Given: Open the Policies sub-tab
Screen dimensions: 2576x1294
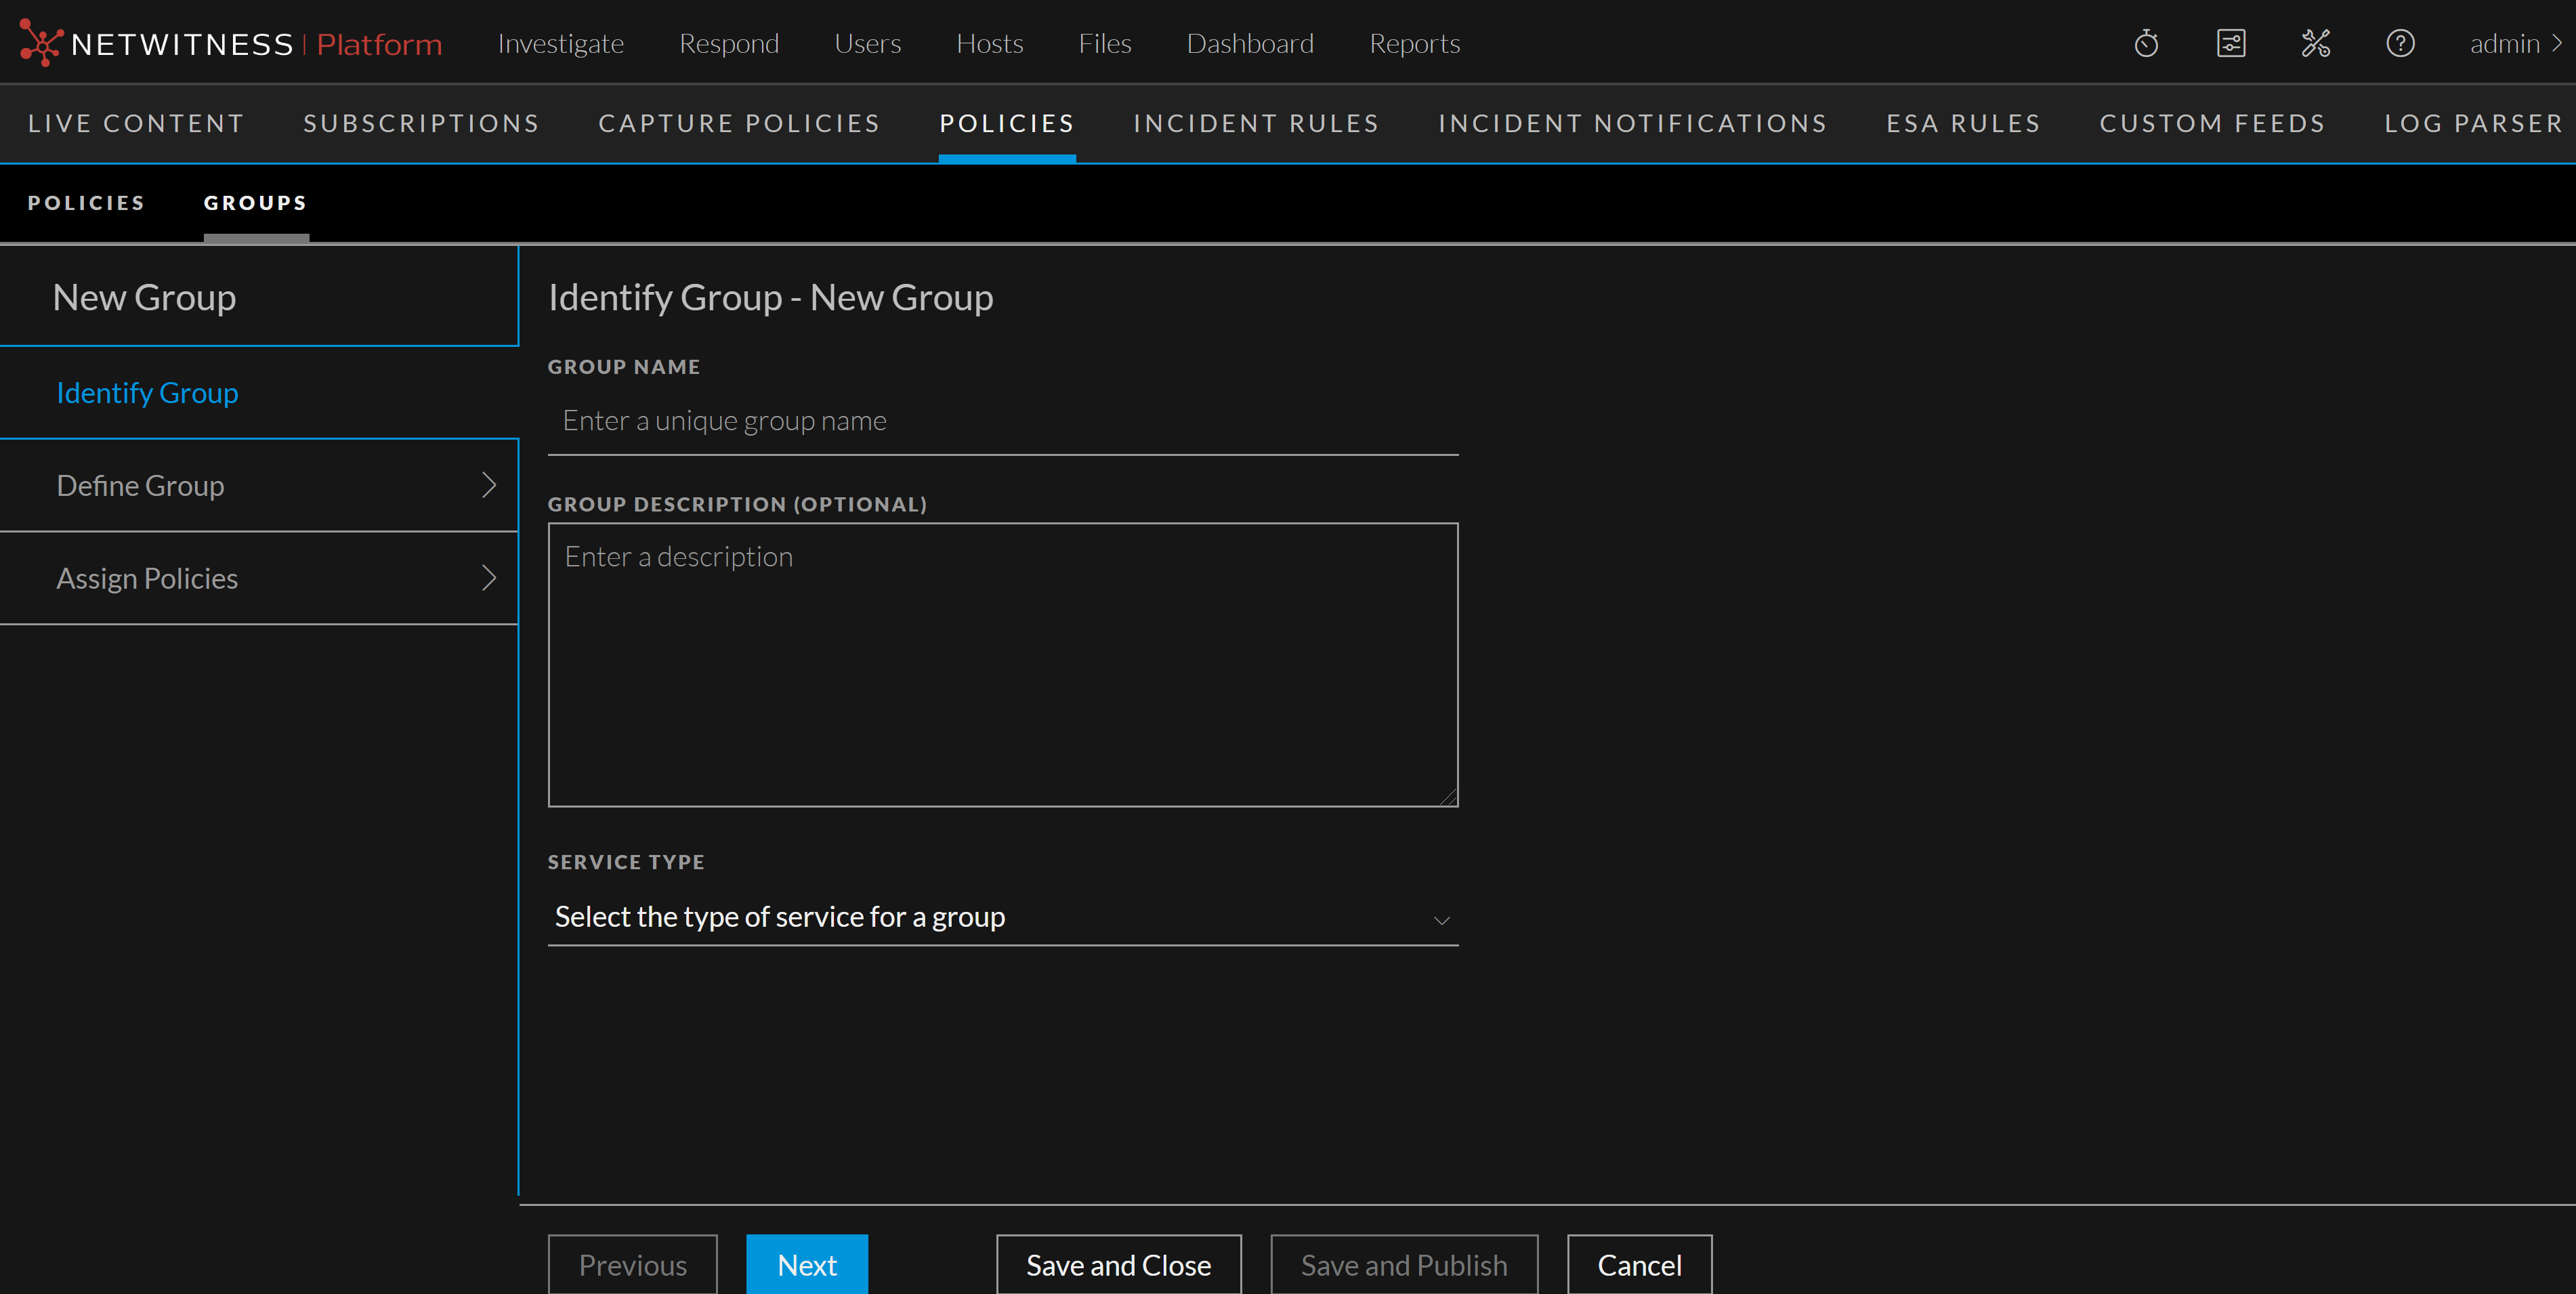Looking at the screenshot, I should (x=86, y=203).
